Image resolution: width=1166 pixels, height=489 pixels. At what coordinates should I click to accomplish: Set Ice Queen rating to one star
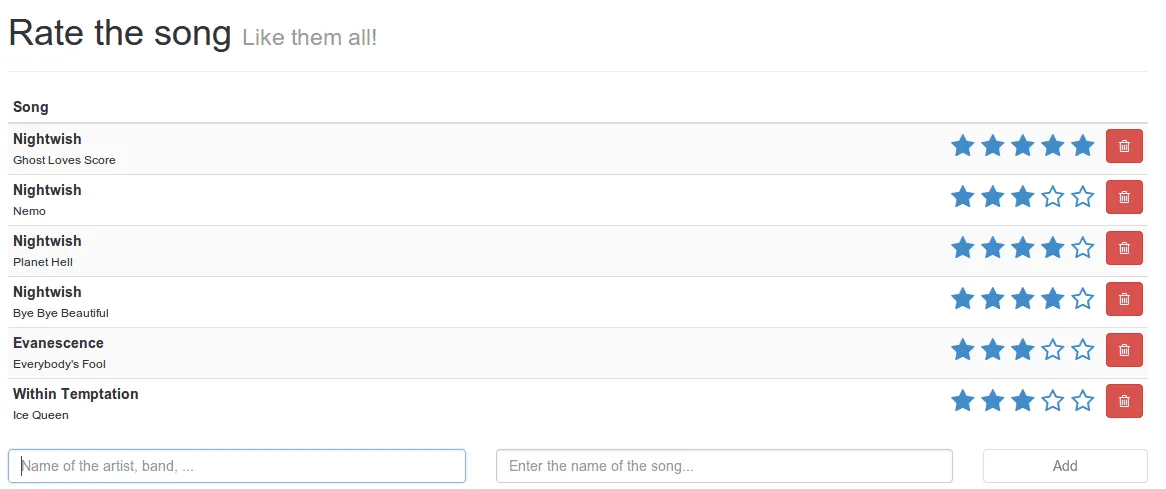coord(962,401)
